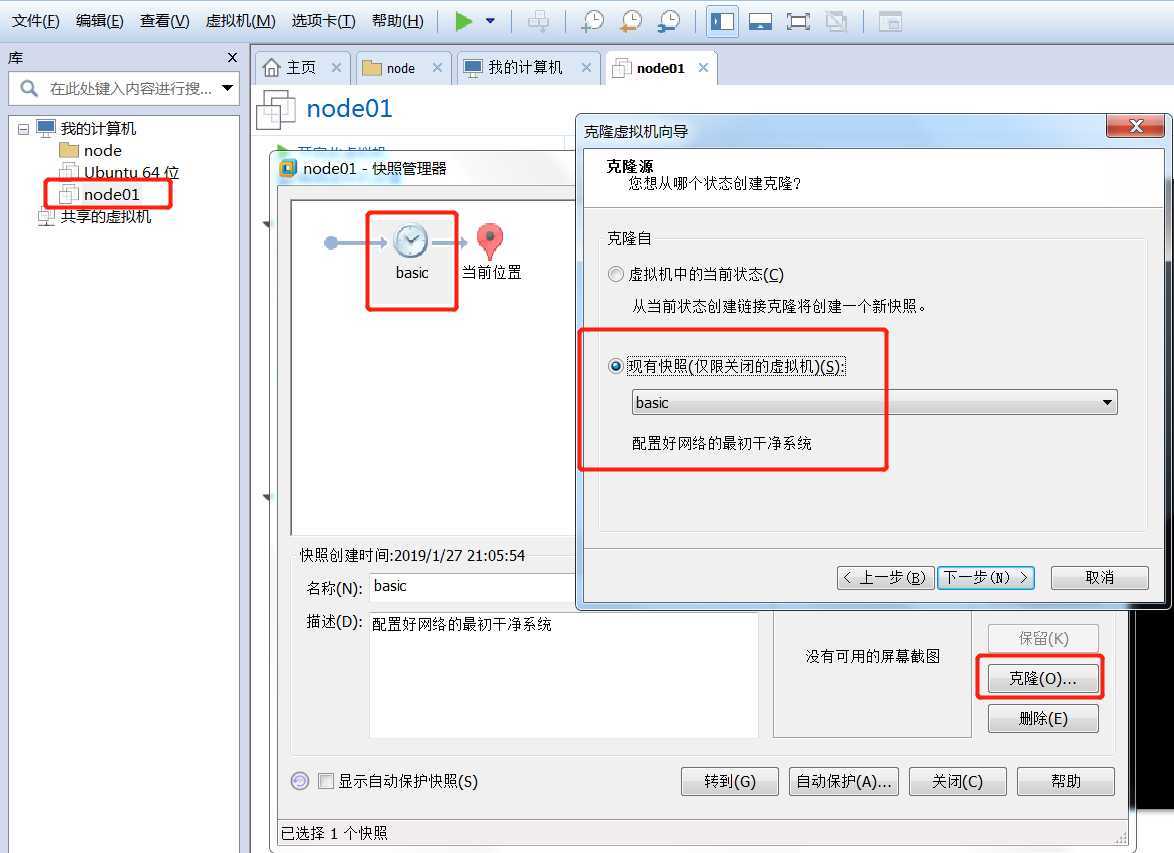This screenshot has height=853, width=1174.
Task: Click 取消 in clone wizard
Action: click(x=1100, y=577)
